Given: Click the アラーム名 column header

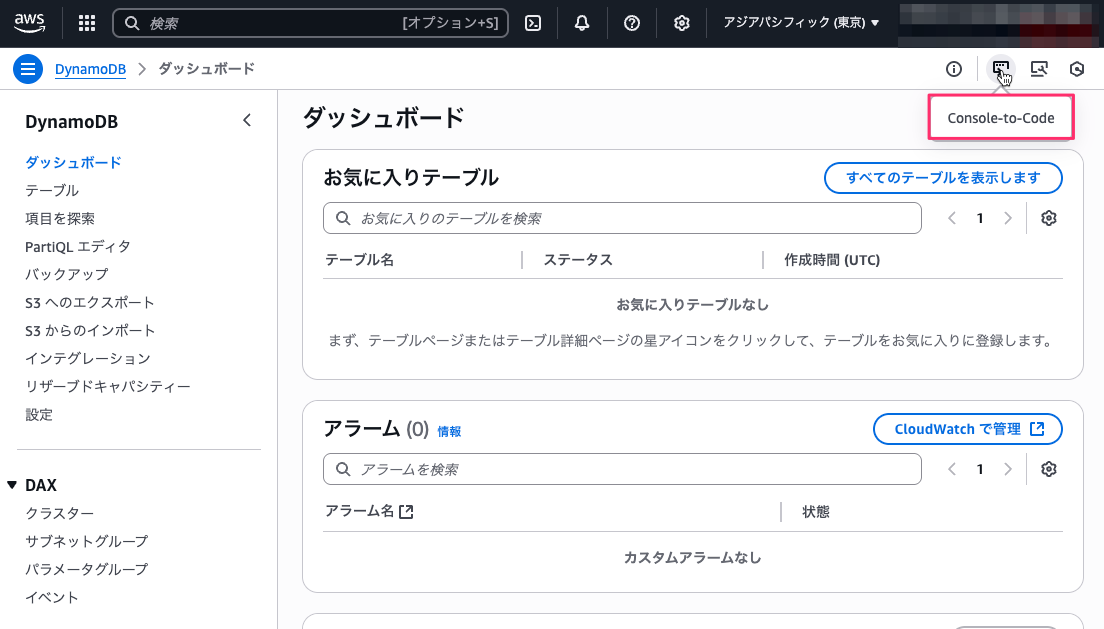Looking at the screenshot, I should pyautogui.click(x=359, y=511).
